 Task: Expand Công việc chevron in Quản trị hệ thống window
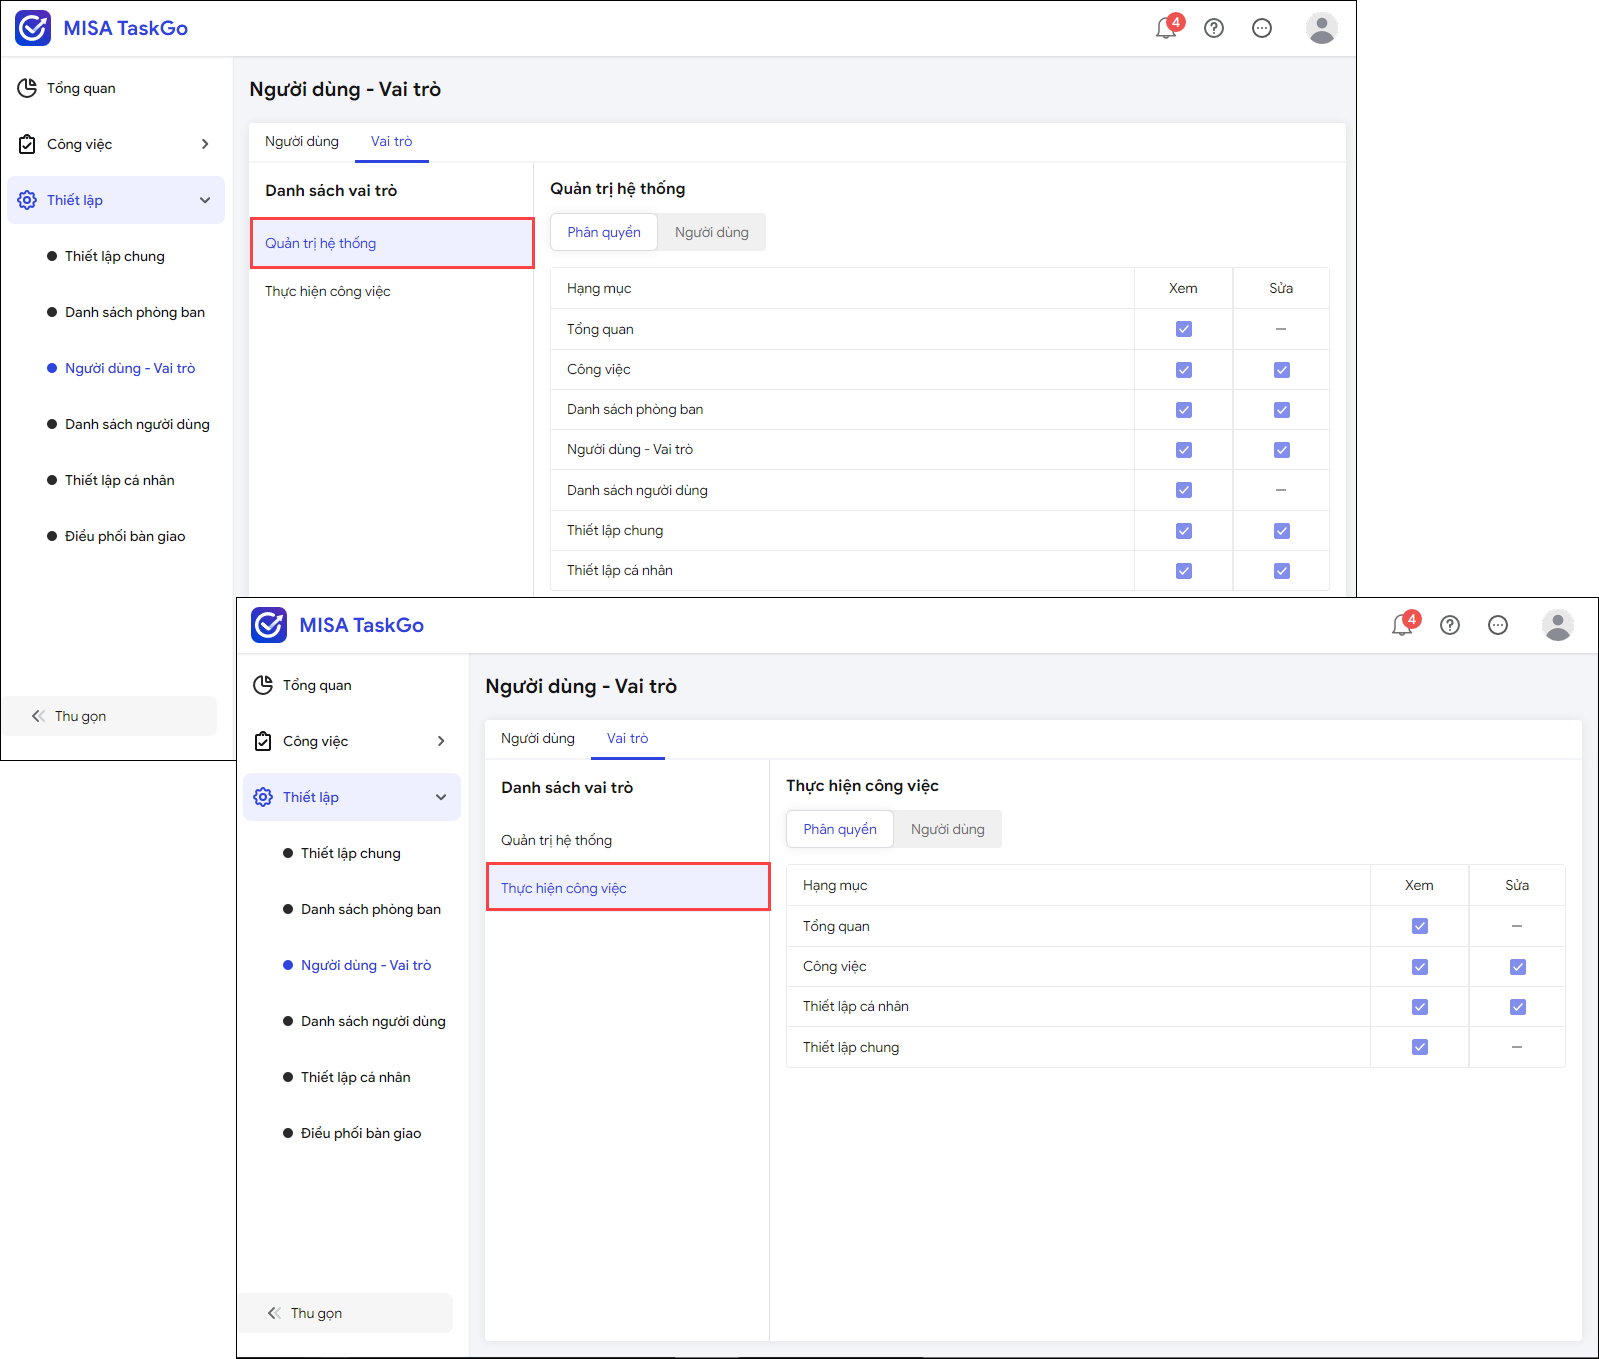pos(205,144)
